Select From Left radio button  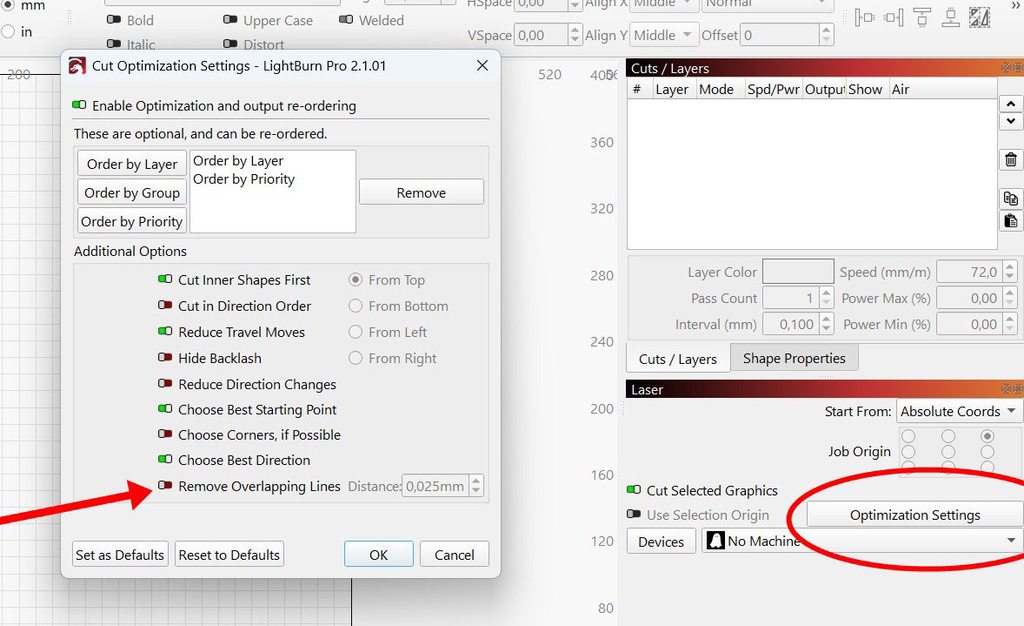(355, 332)
